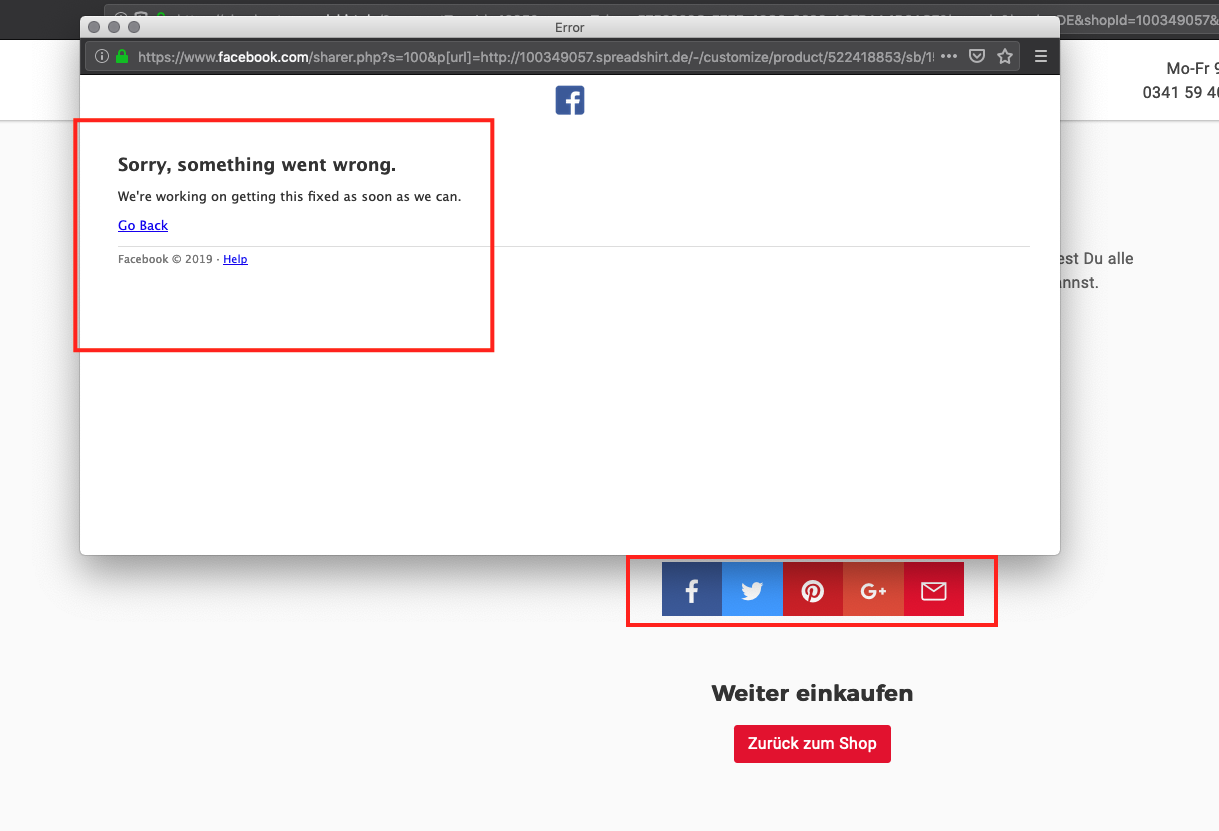Open the Facebook Help link
Viewport: 1219px width, 831px height.
(235, 259)
